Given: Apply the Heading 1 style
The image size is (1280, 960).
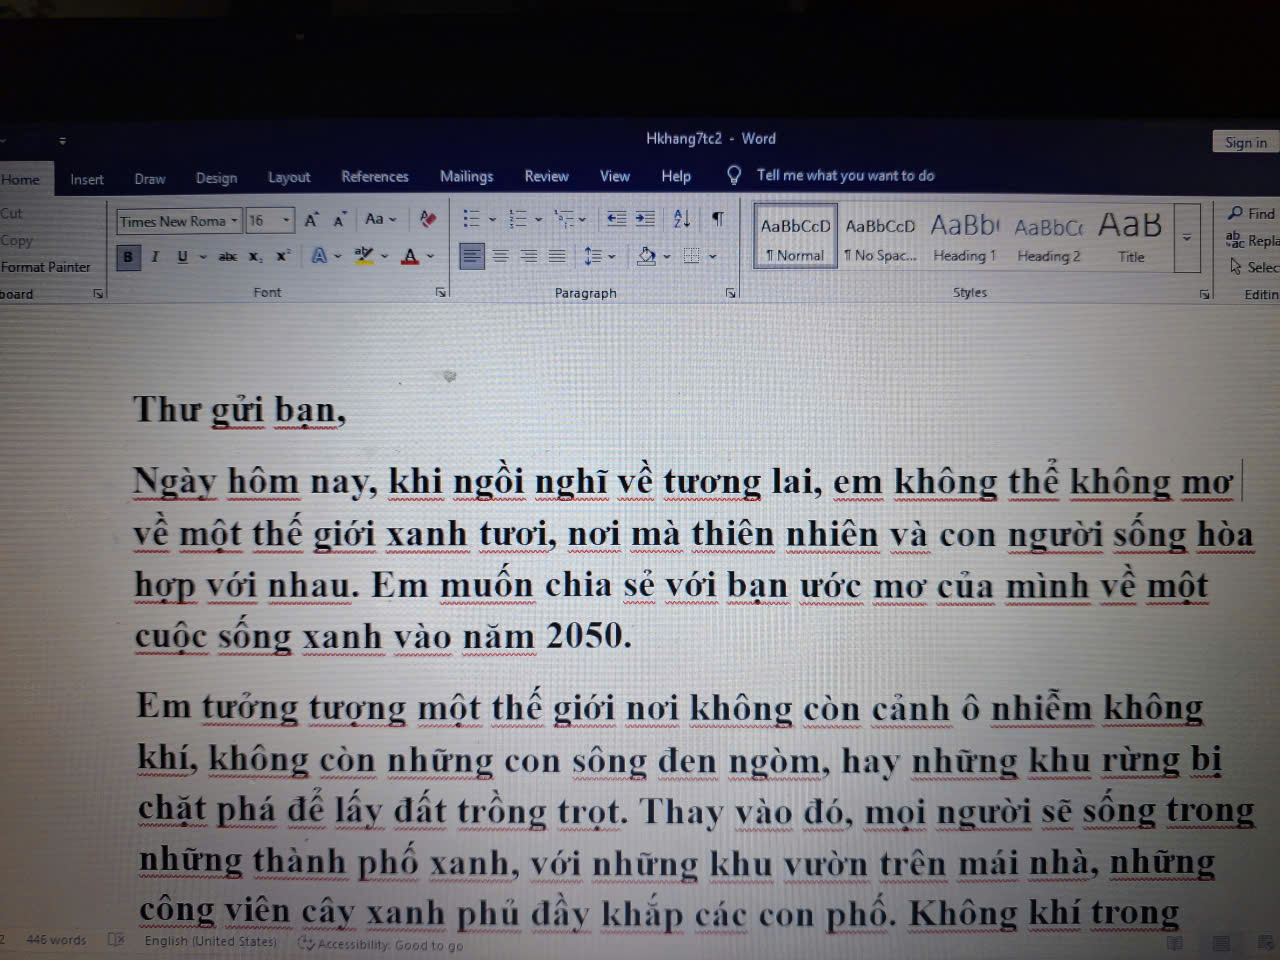Looking at the screenshot, I should point(965,238).
